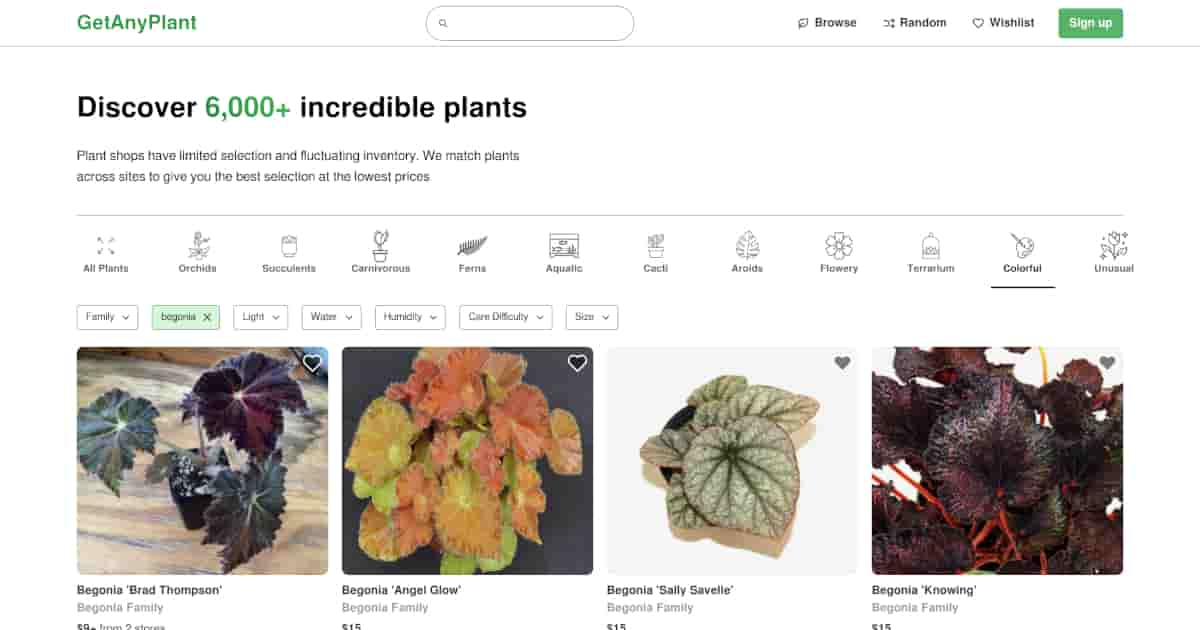1200x630 pixels.
Task: Show the Cacti category
Action: coord(656,246)
